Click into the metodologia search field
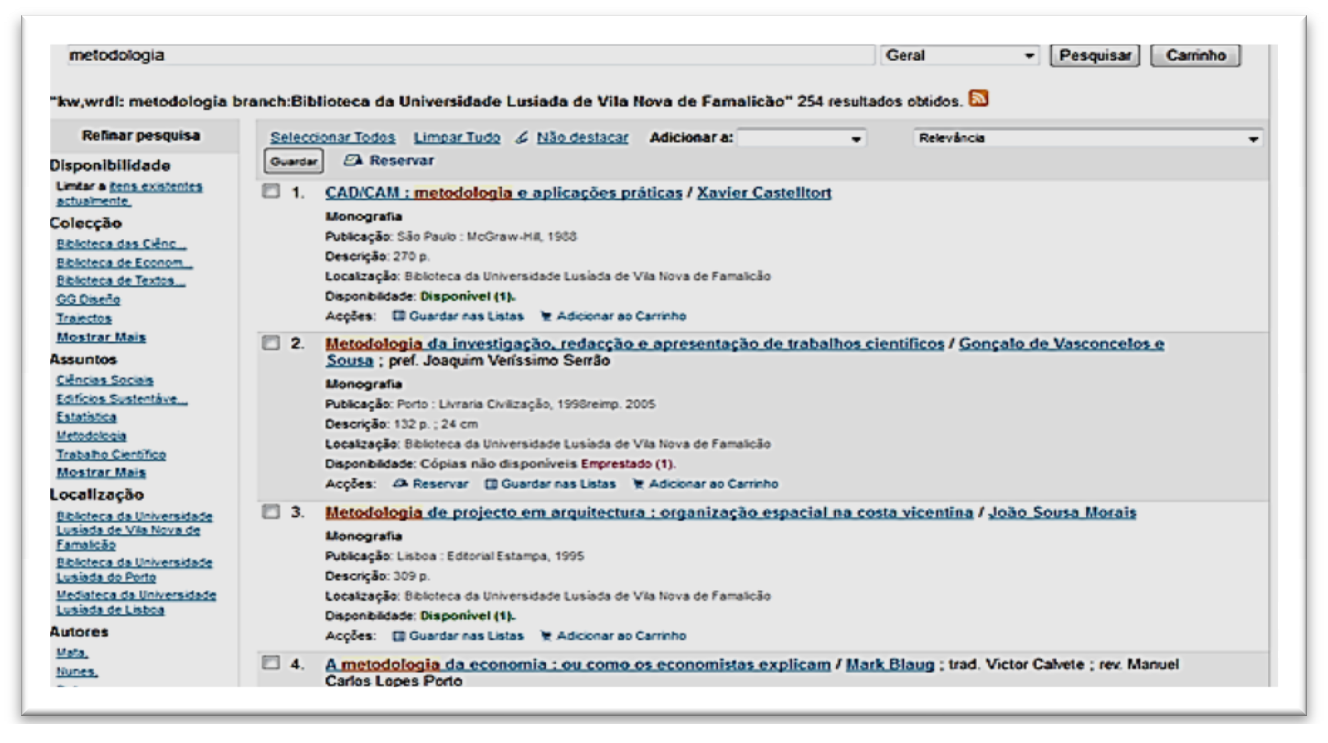The image size is (1328, 743). [x=469, y=55]
